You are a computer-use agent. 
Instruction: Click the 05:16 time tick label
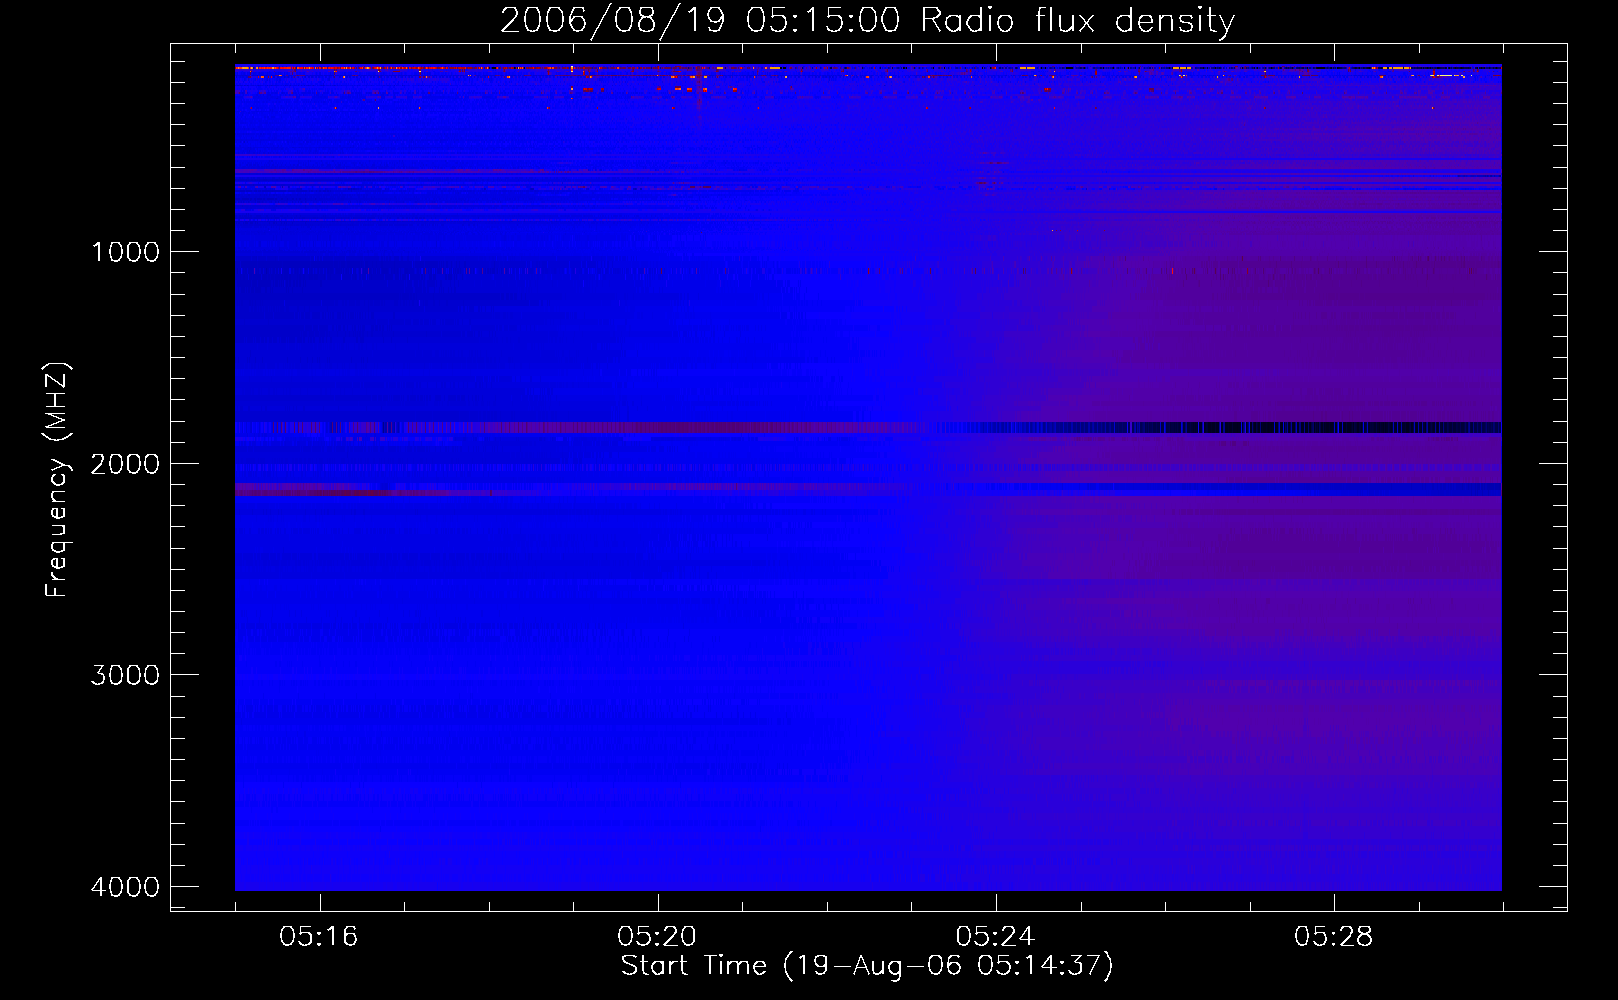pyautogui.click(x=319, y=937)
